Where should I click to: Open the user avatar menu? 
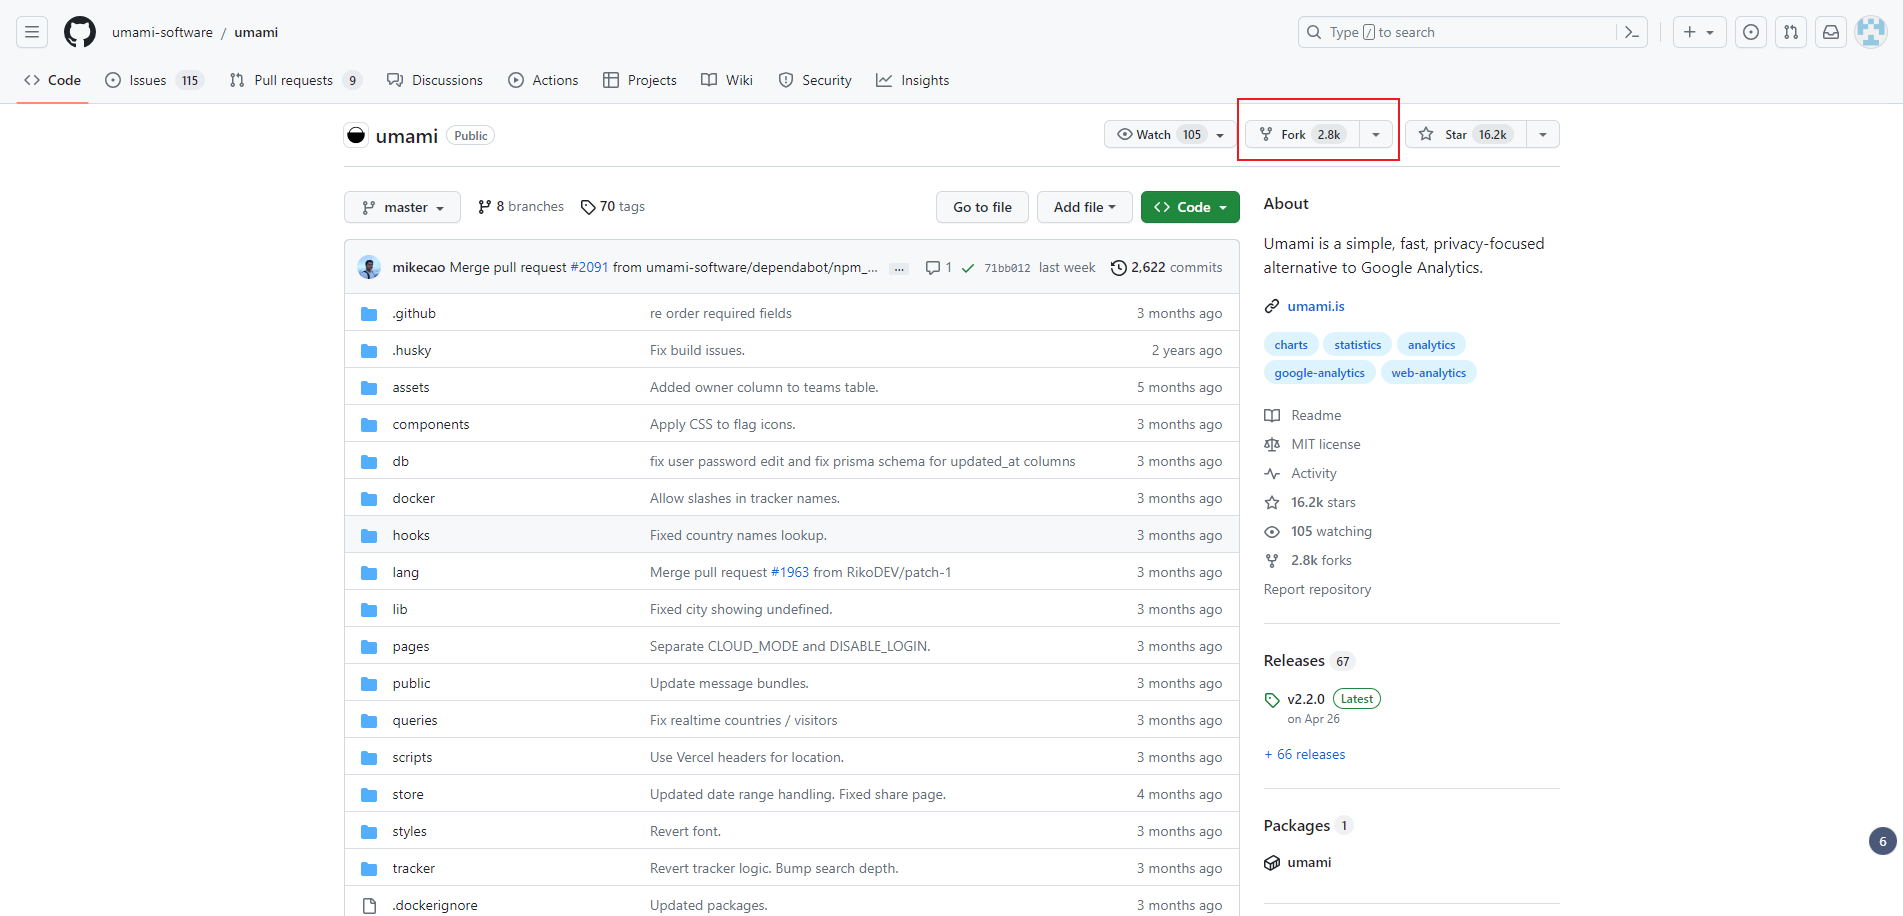(1871, 32)
